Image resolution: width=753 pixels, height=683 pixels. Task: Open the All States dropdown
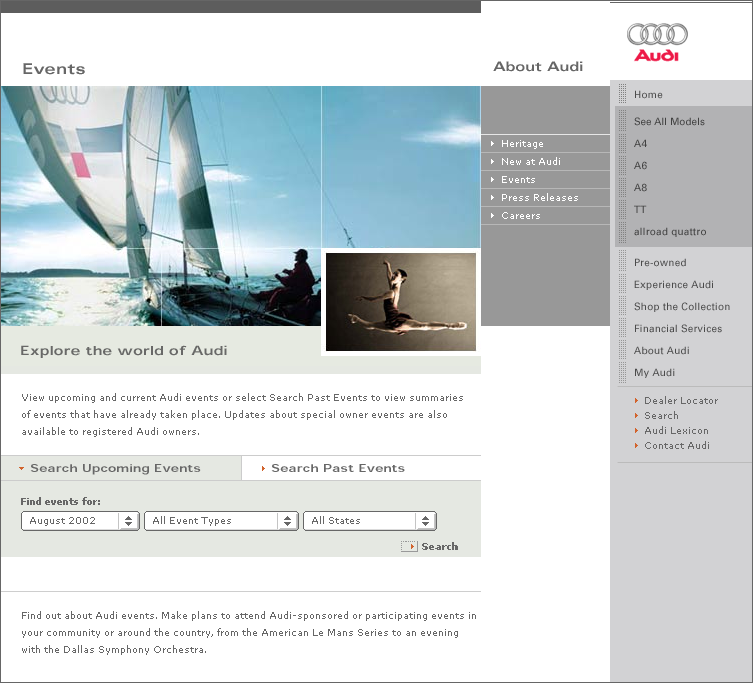pos(370,521)
